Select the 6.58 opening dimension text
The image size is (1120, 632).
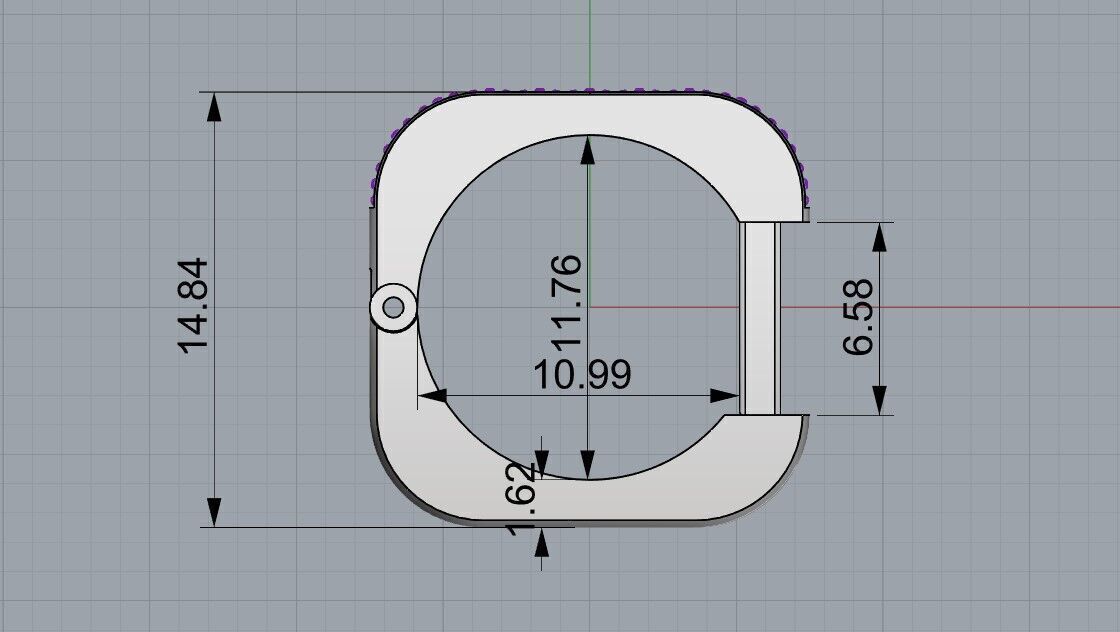pos(858,317)
